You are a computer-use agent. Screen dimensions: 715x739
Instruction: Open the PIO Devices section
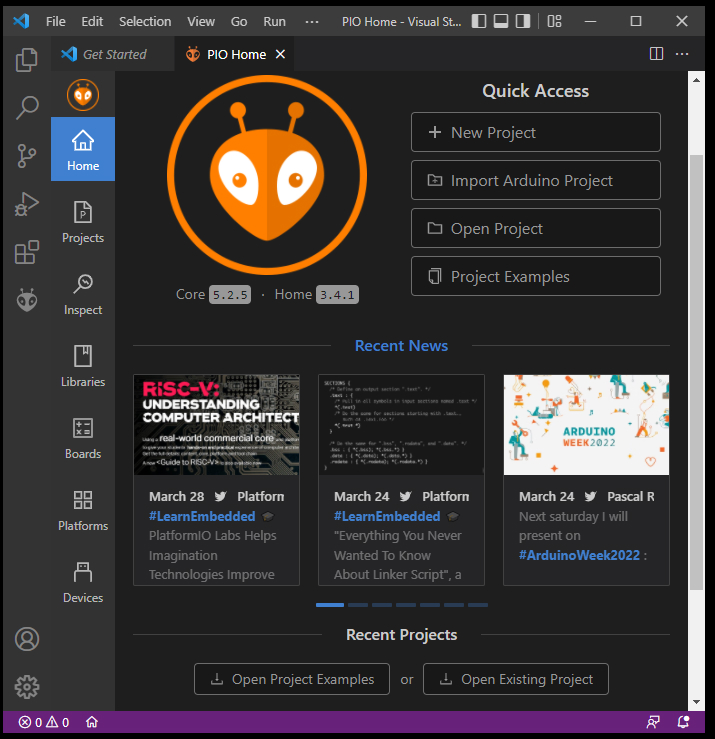tap(83, 583)
